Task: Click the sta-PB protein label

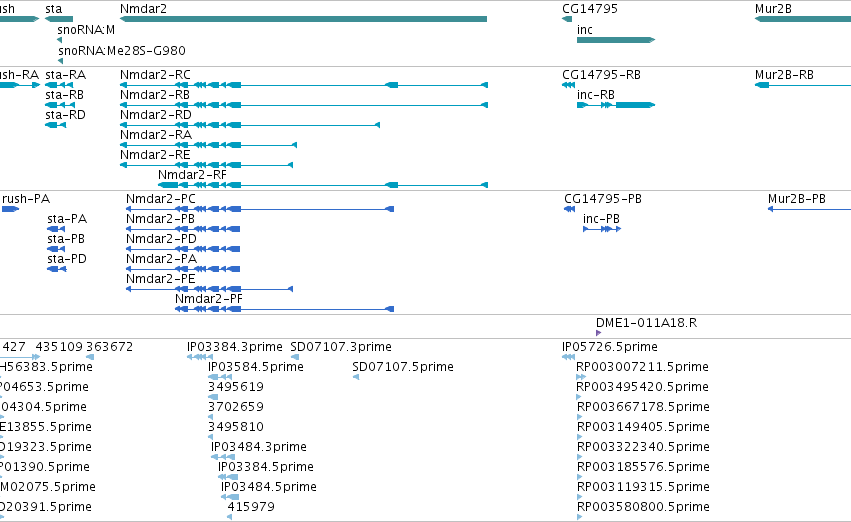Action: [66, 239]
